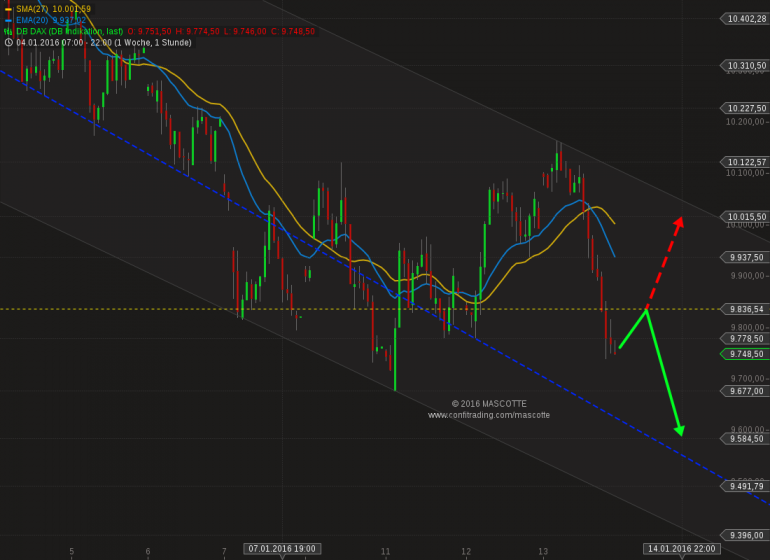Click the 9.700,00 price axis label

[x=747, y=378]
